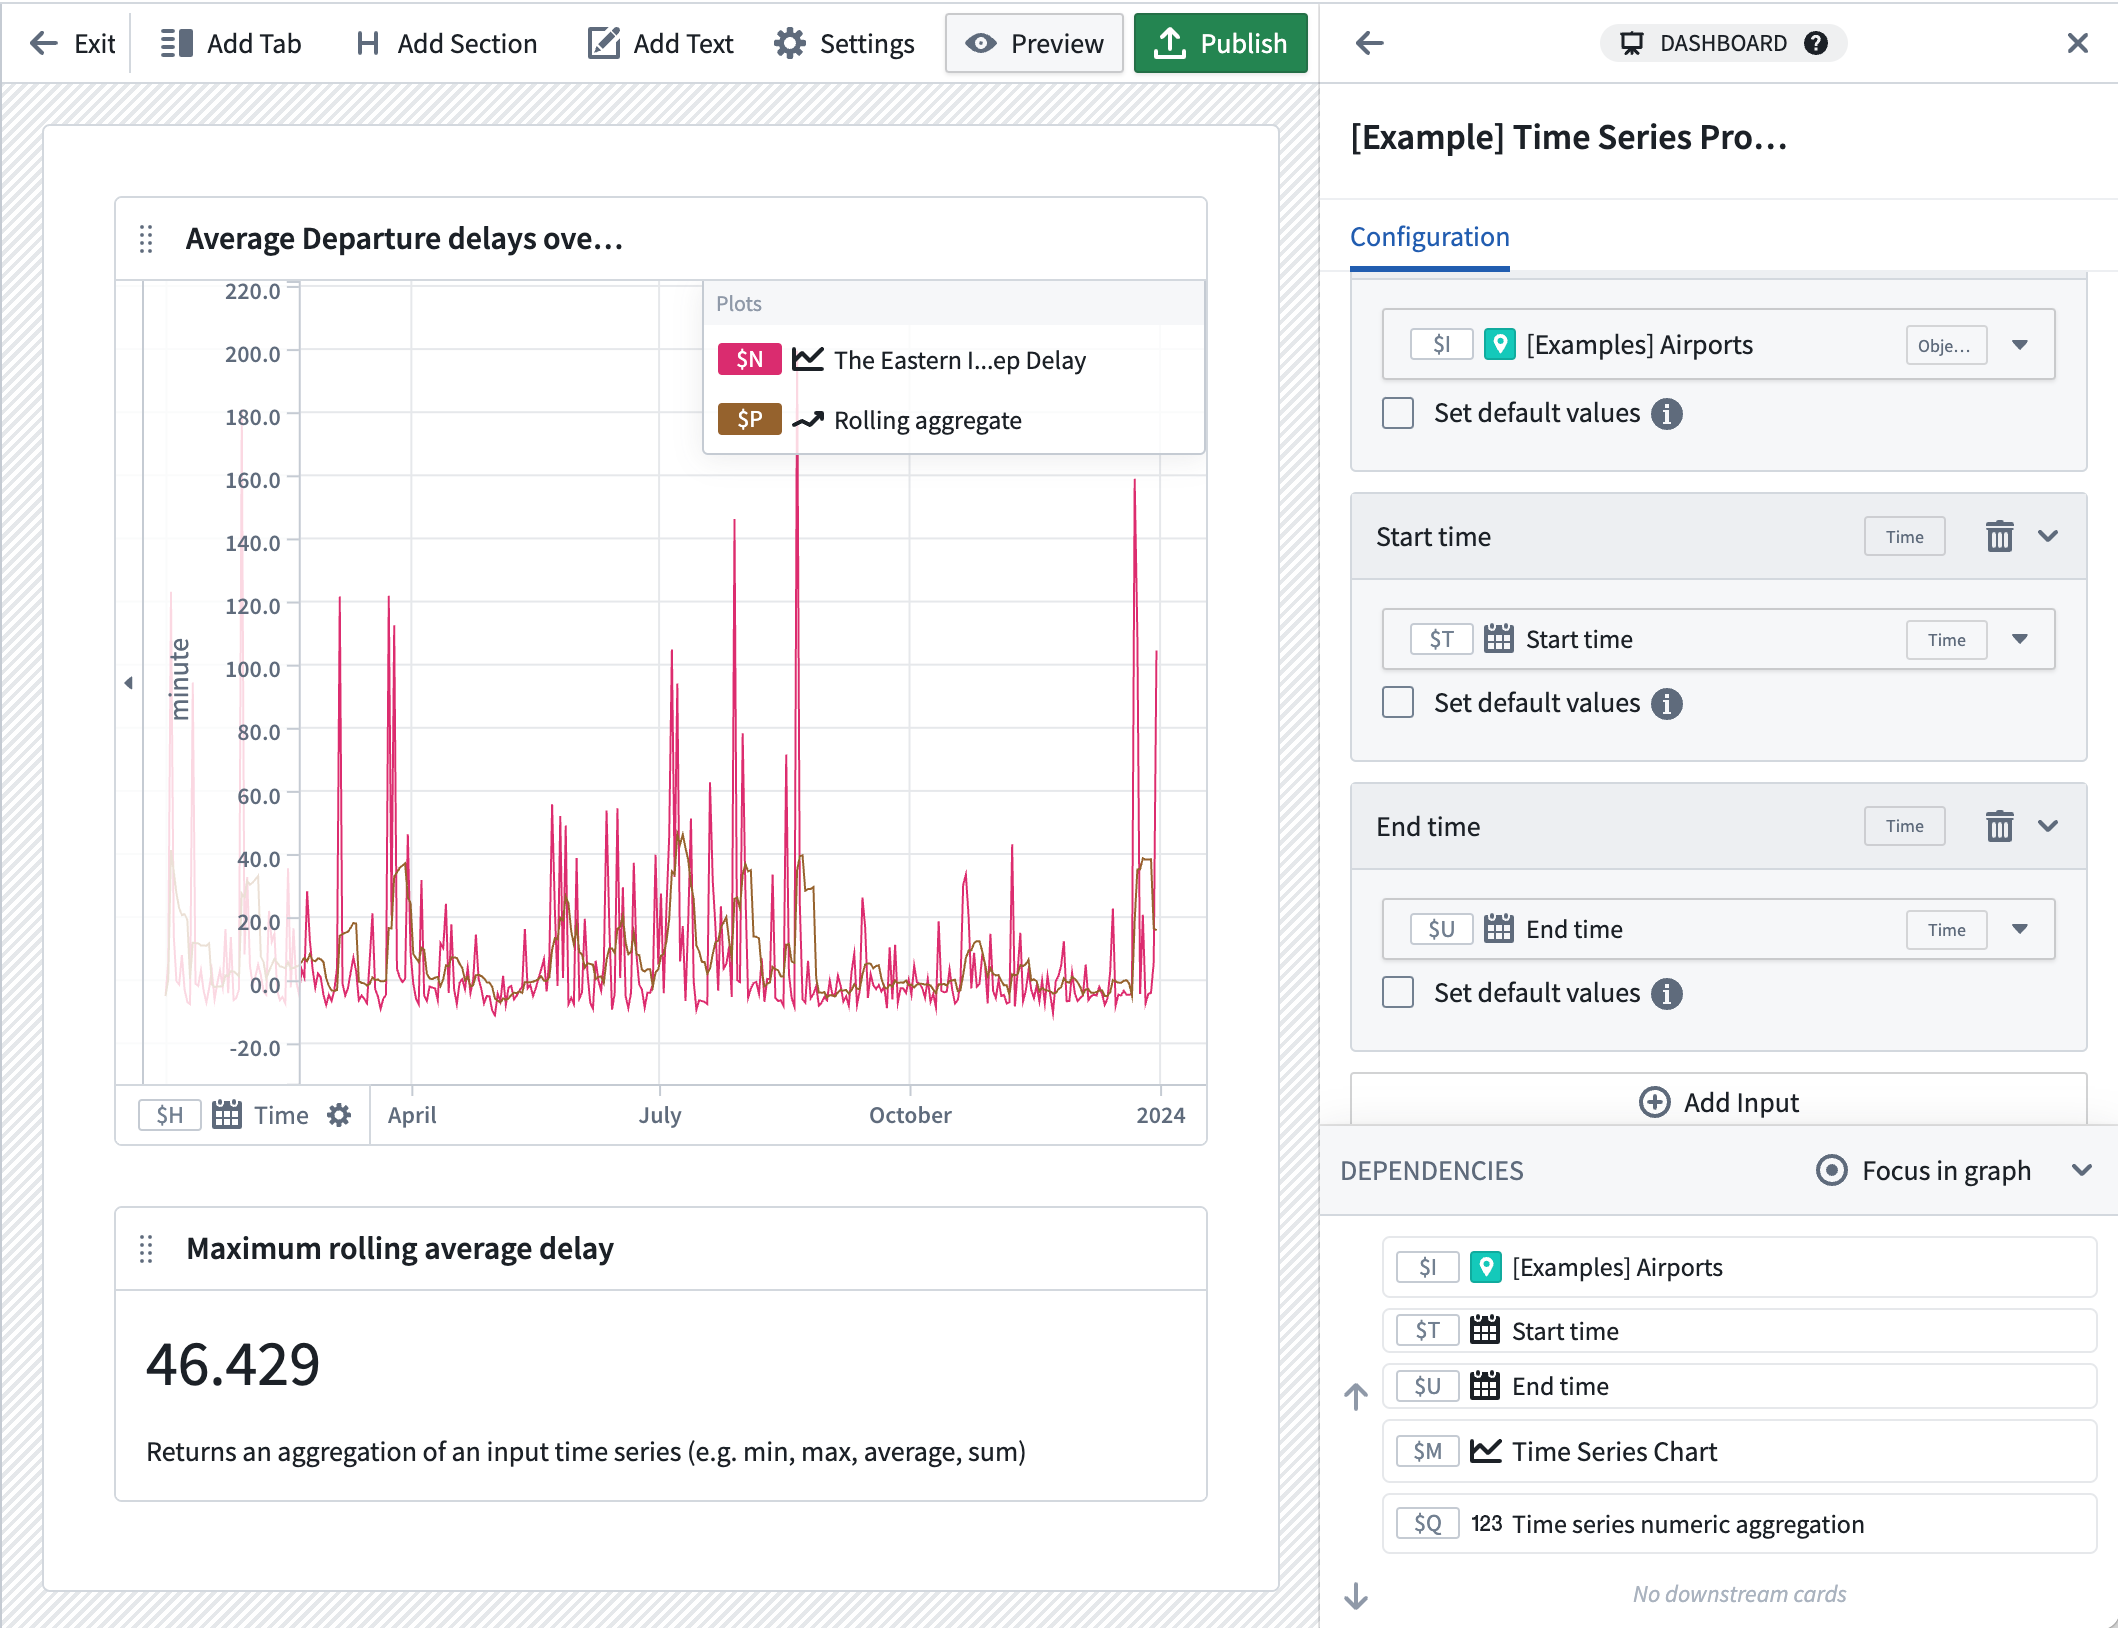
Task: Enable Set default values for End time
Action: pyautogui.click(x=1403, y=992)
